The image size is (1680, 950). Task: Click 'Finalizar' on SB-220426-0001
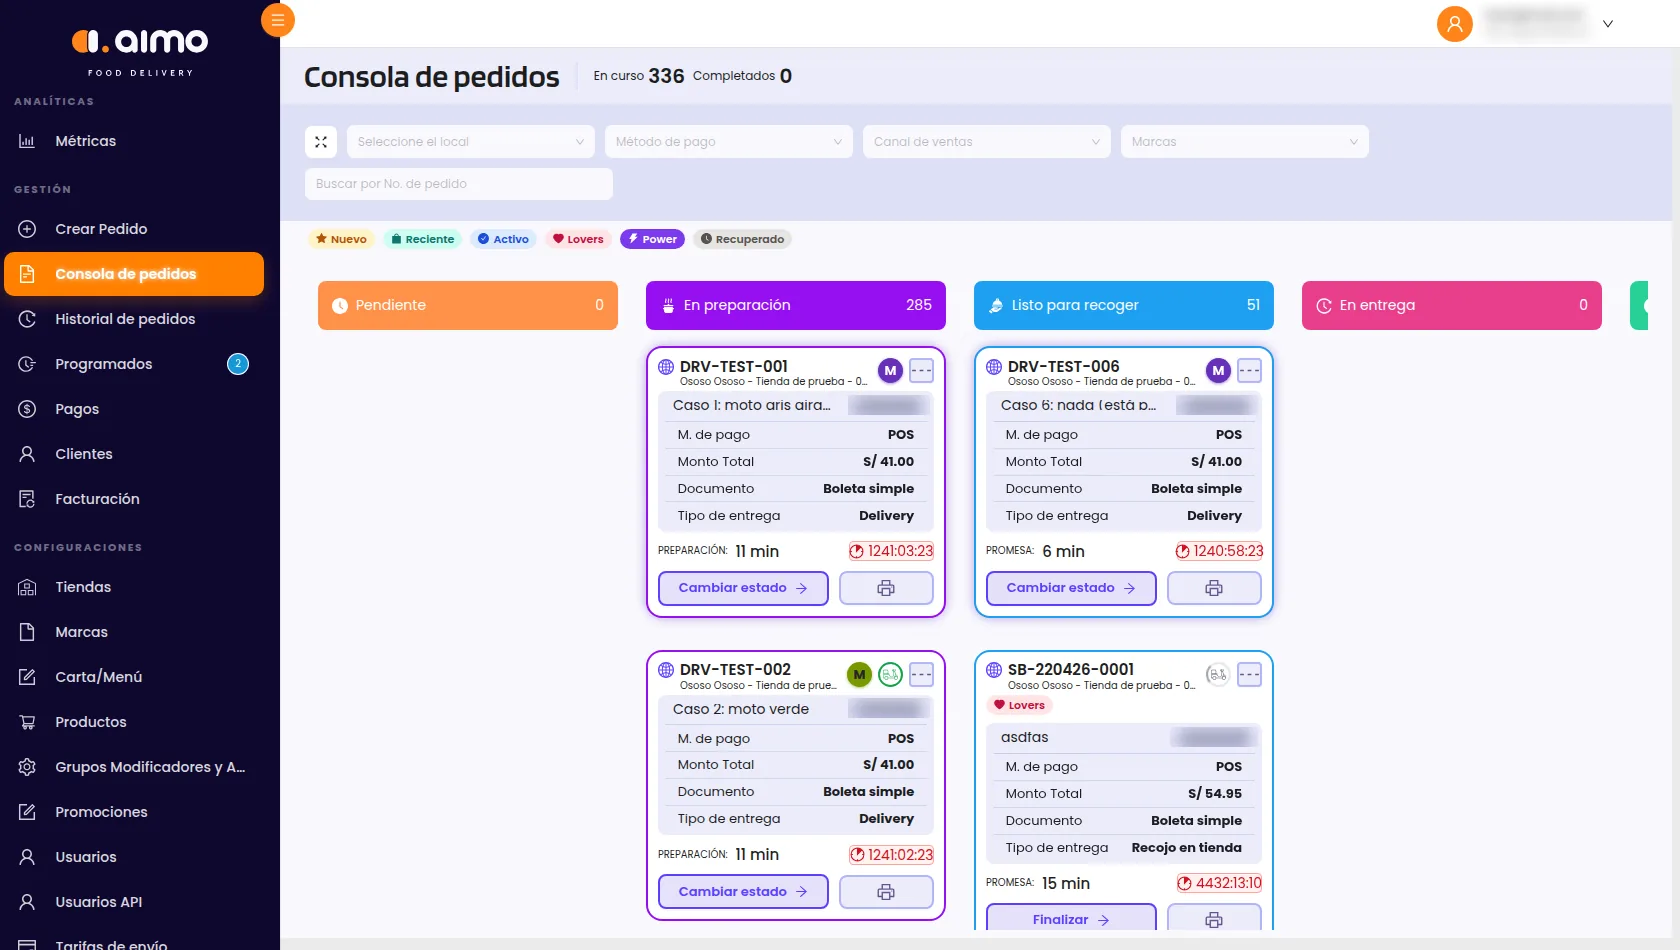click(1071, 919)
